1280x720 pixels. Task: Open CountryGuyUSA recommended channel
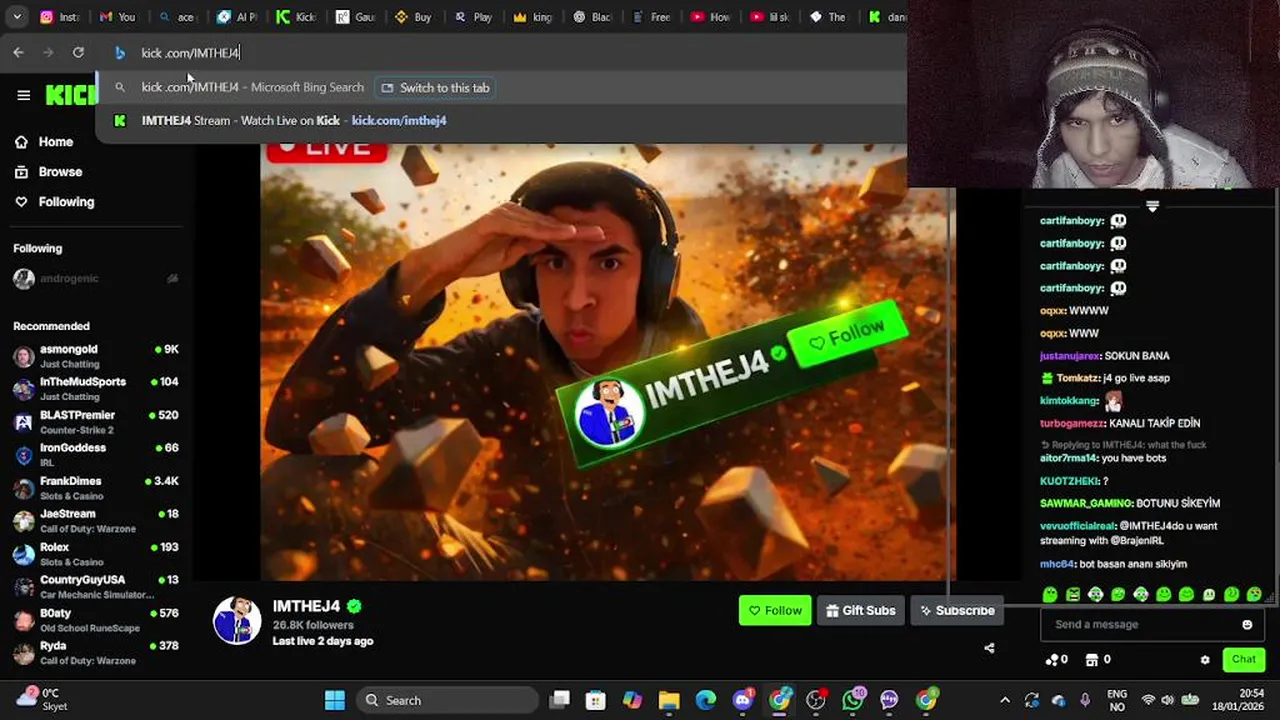[x=96, y=587]
